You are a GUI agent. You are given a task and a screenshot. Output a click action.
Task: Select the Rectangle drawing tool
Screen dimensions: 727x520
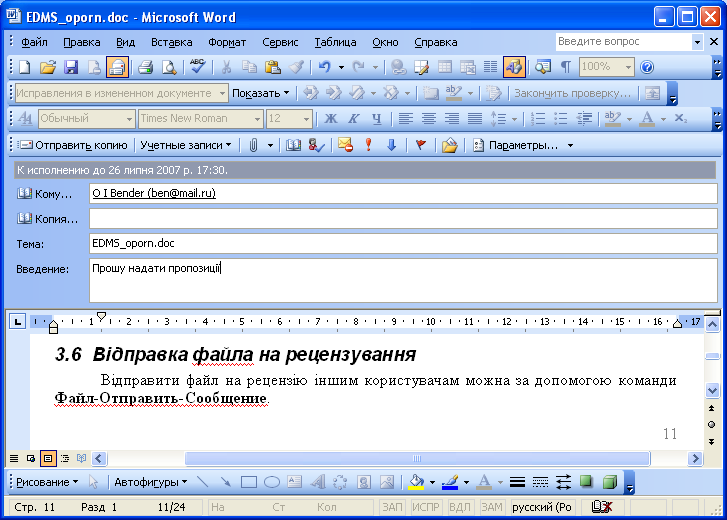pyautogui.click(x=249, y=482)
